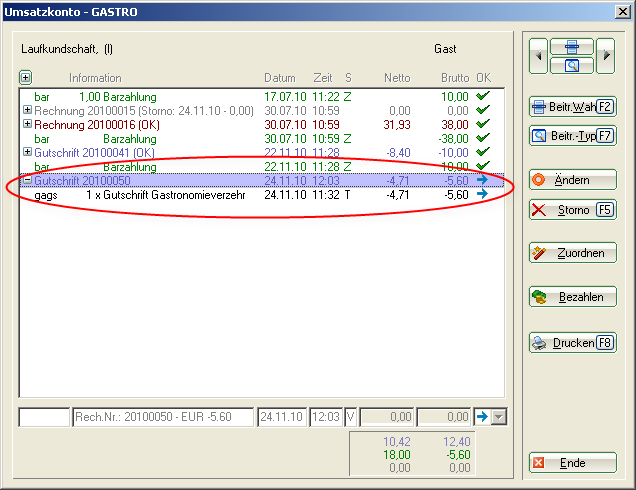Click the Brutto amount field showing 0,00

point(444,417)
